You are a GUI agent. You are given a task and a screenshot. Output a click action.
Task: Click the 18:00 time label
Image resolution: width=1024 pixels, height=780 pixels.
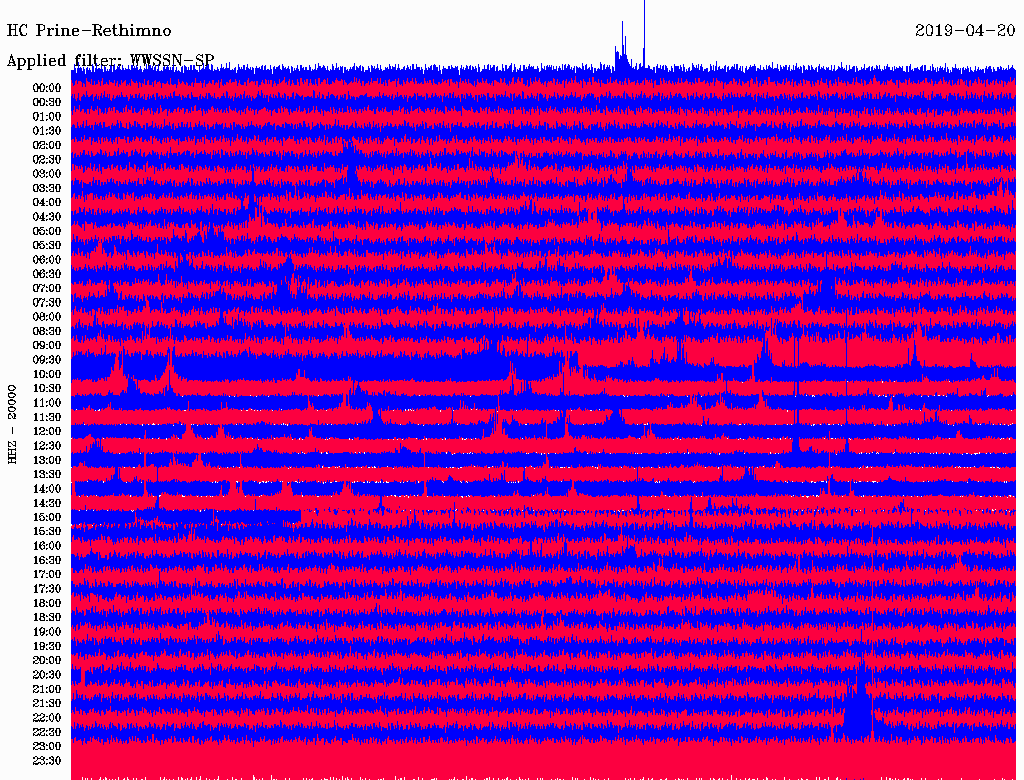47,603
